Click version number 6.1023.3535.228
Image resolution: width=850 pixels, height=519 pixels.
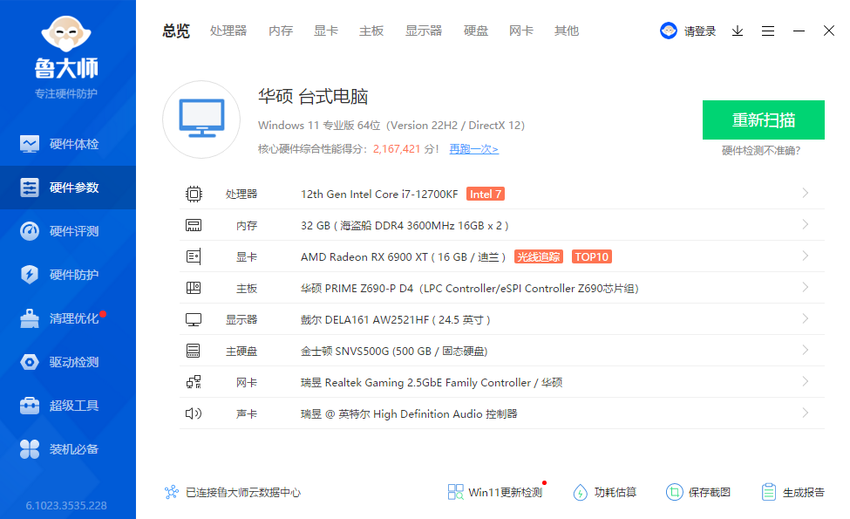66,505
